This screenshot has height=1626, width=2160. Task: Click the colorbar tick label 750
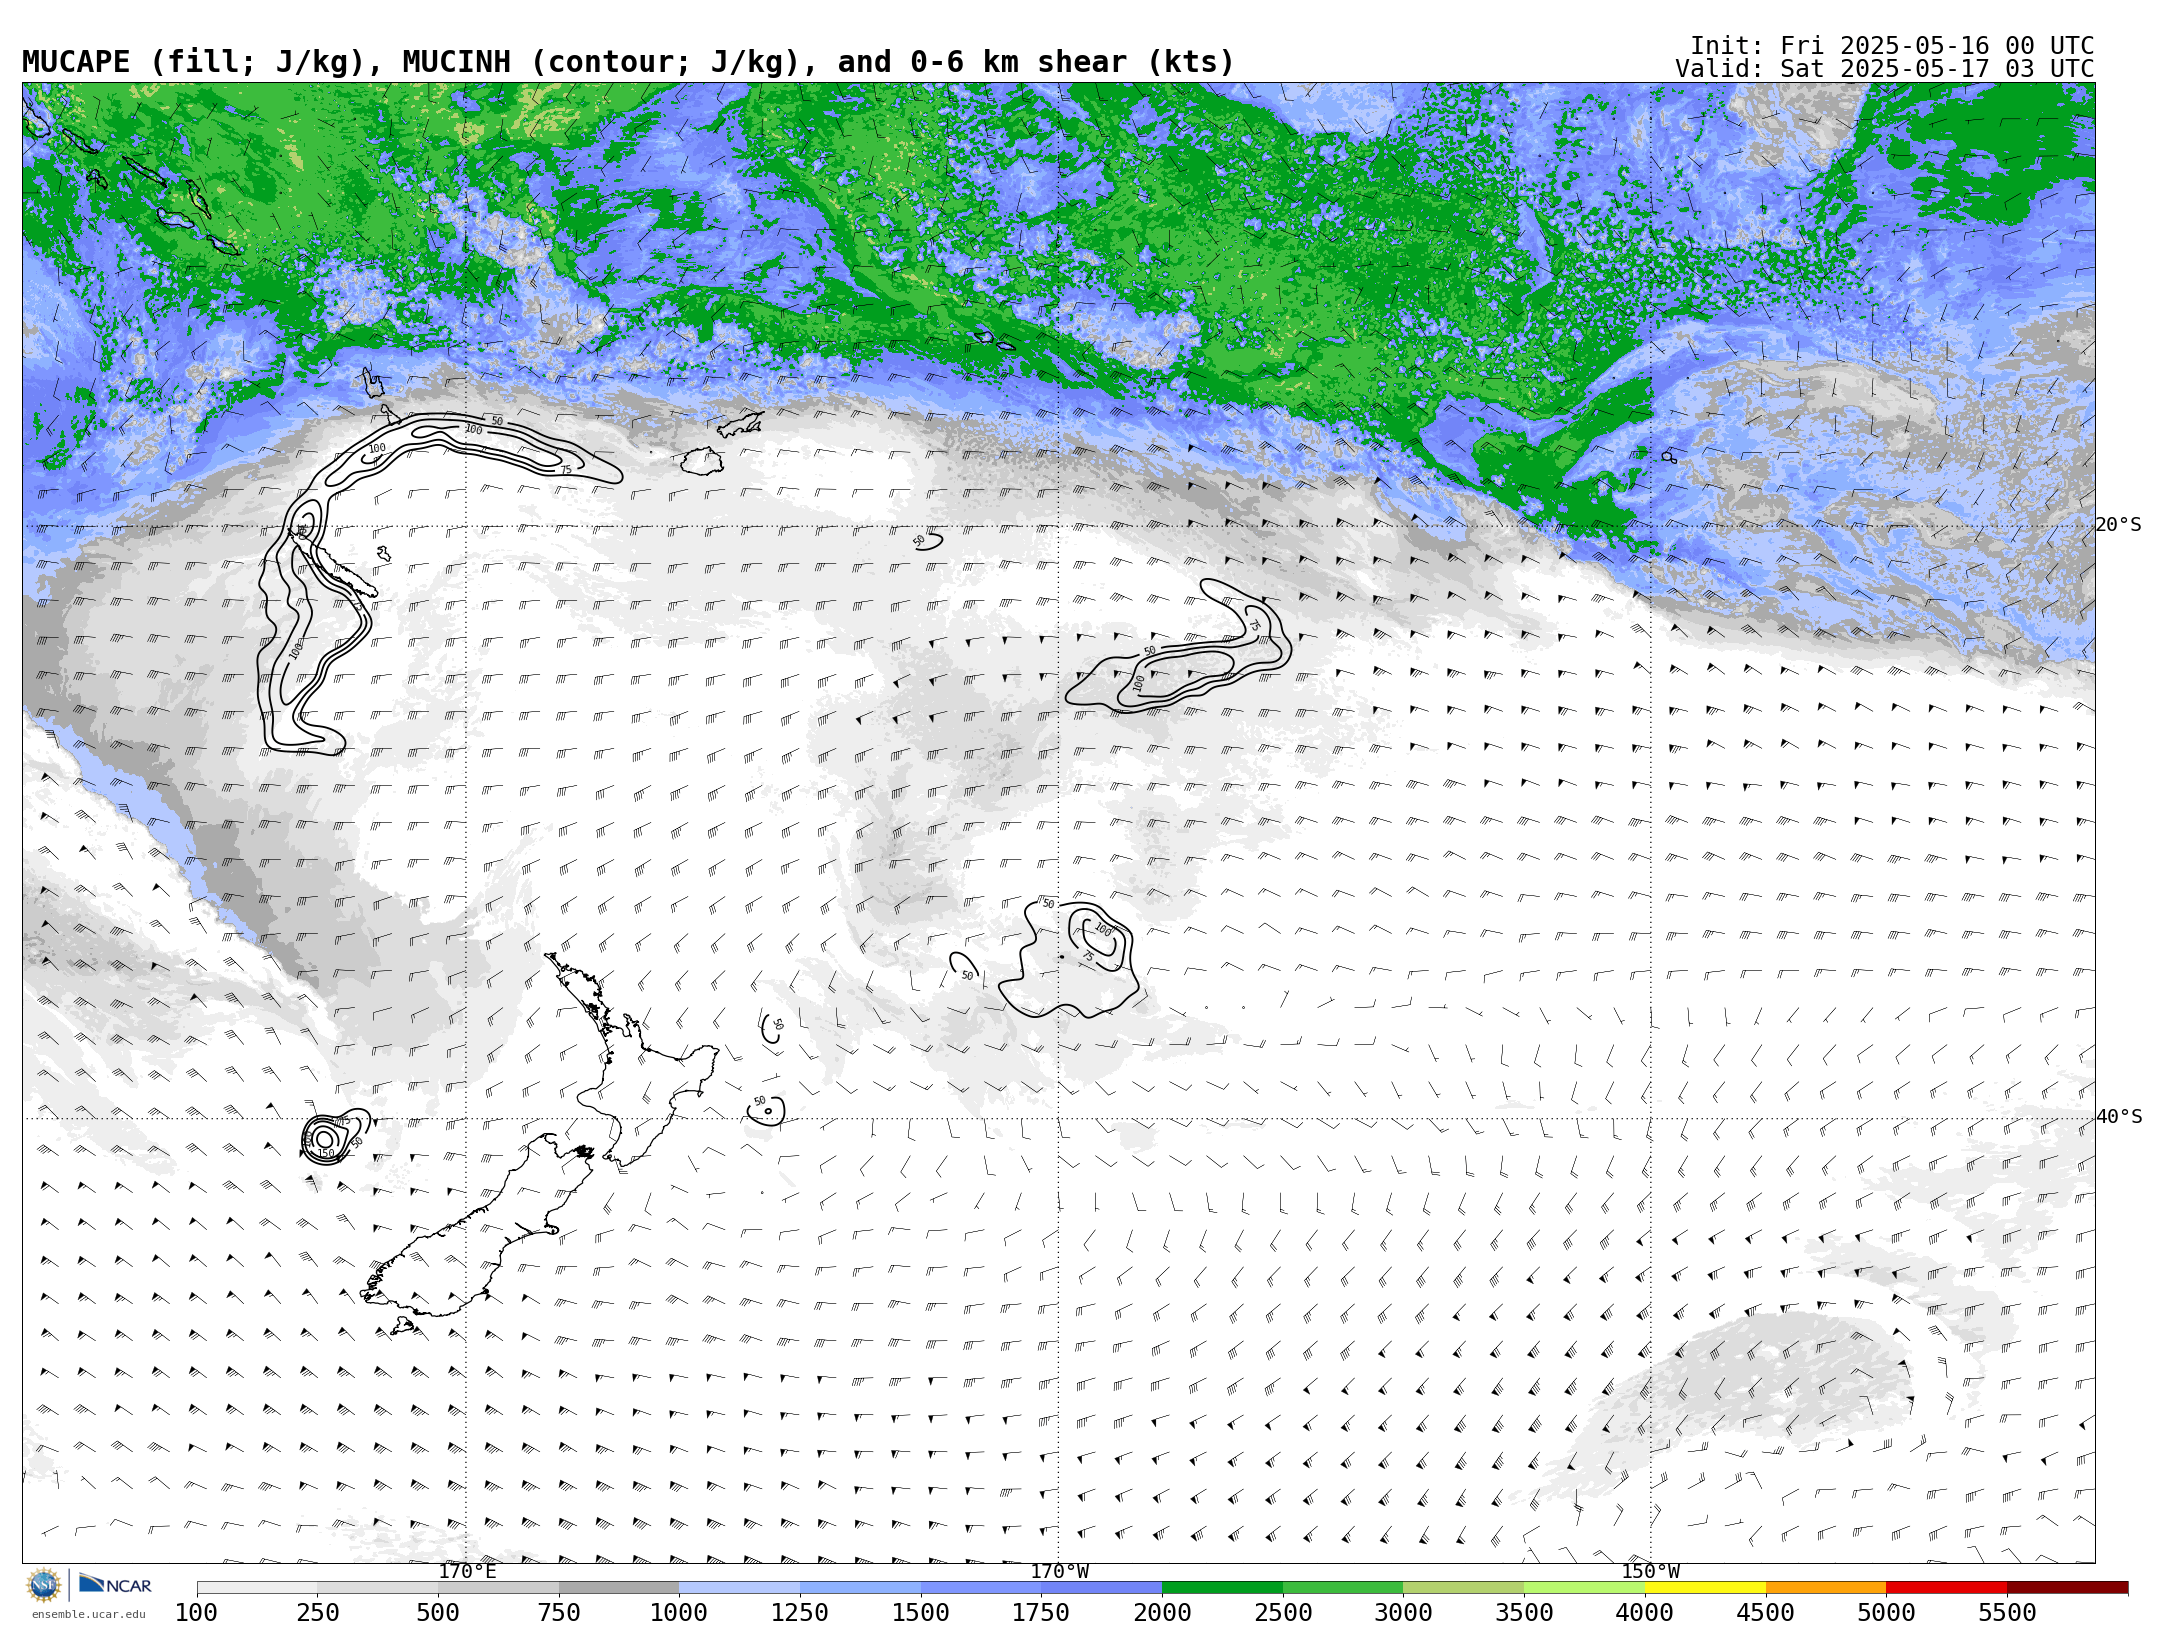559,1613
